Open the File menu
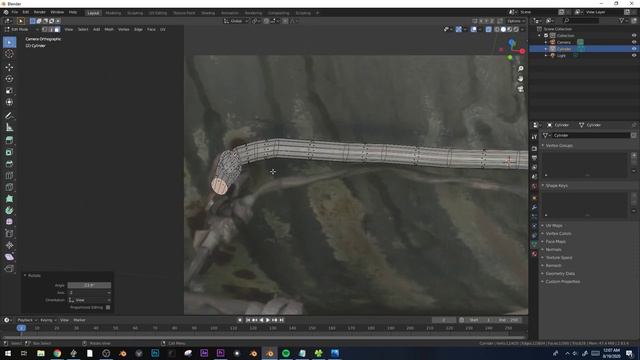The width and height of the screenshot is (640, 360). (15, 12)
